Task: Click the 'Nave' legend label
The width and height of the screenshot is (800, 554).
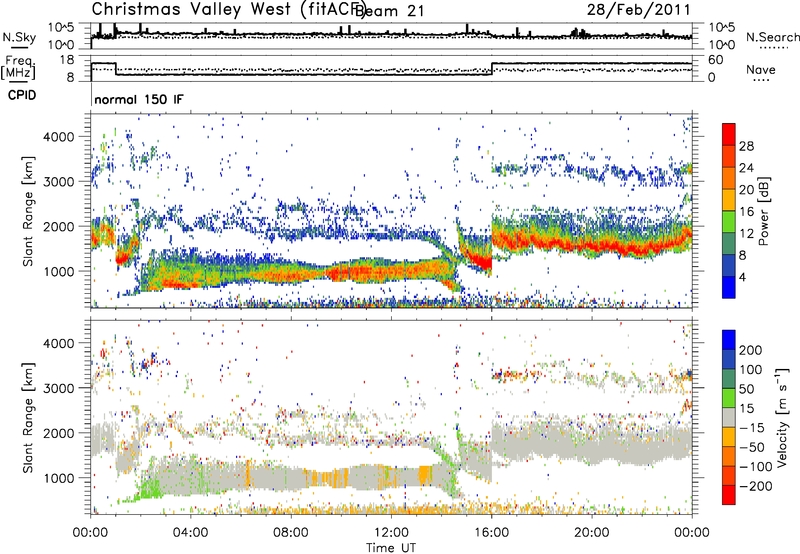Action: pyautogui.click(x=760, y=69)
